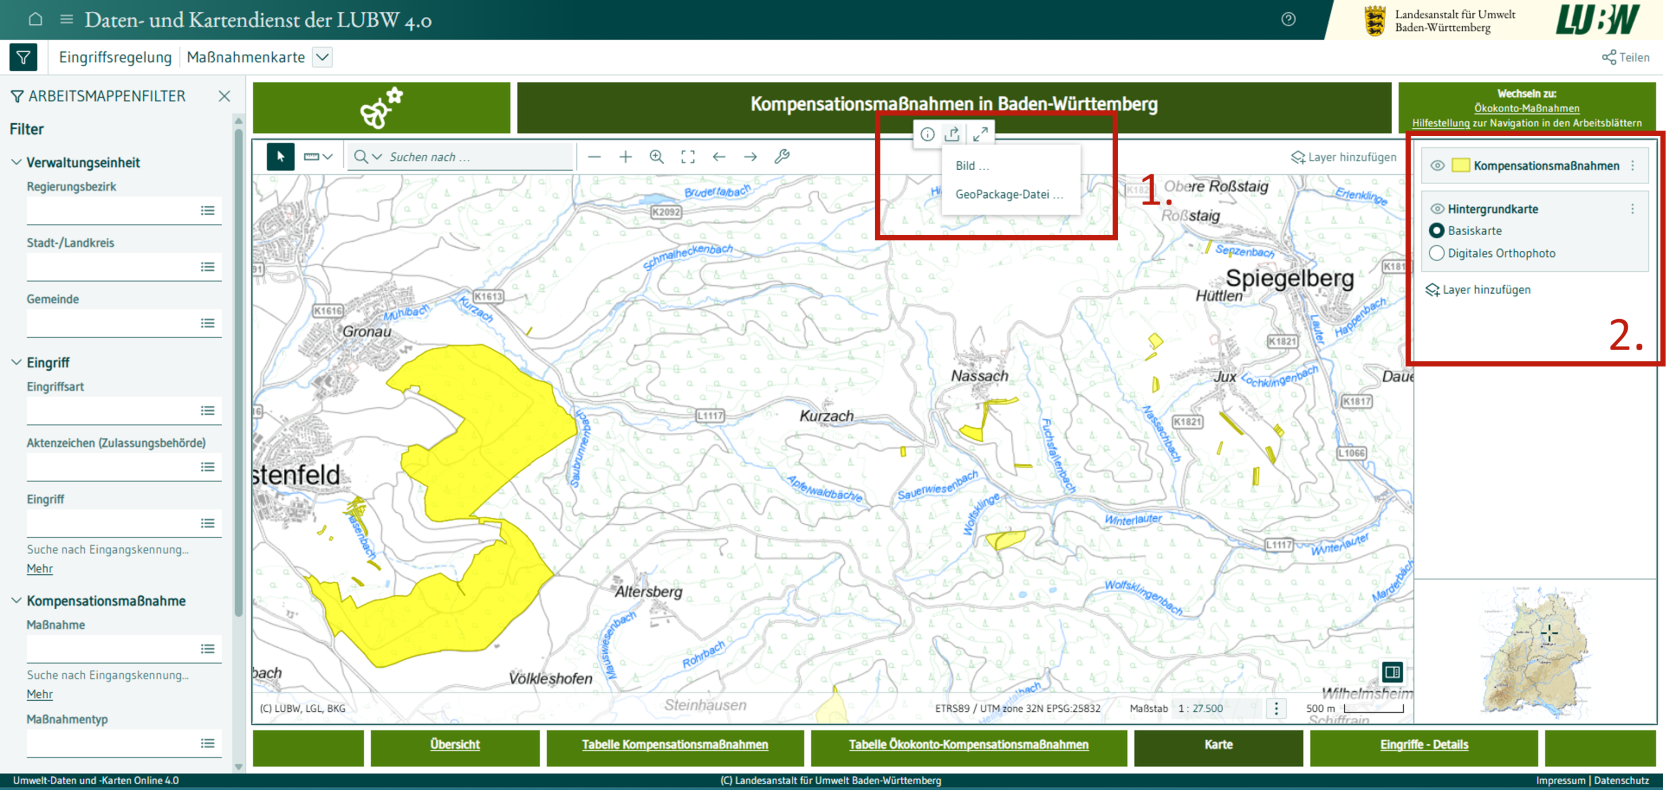The height and width of the screenshot is (790, 1680).
Task: Toggle visibility of Kompensationsmaßnahmen layer
Action: coord(1437,166)
